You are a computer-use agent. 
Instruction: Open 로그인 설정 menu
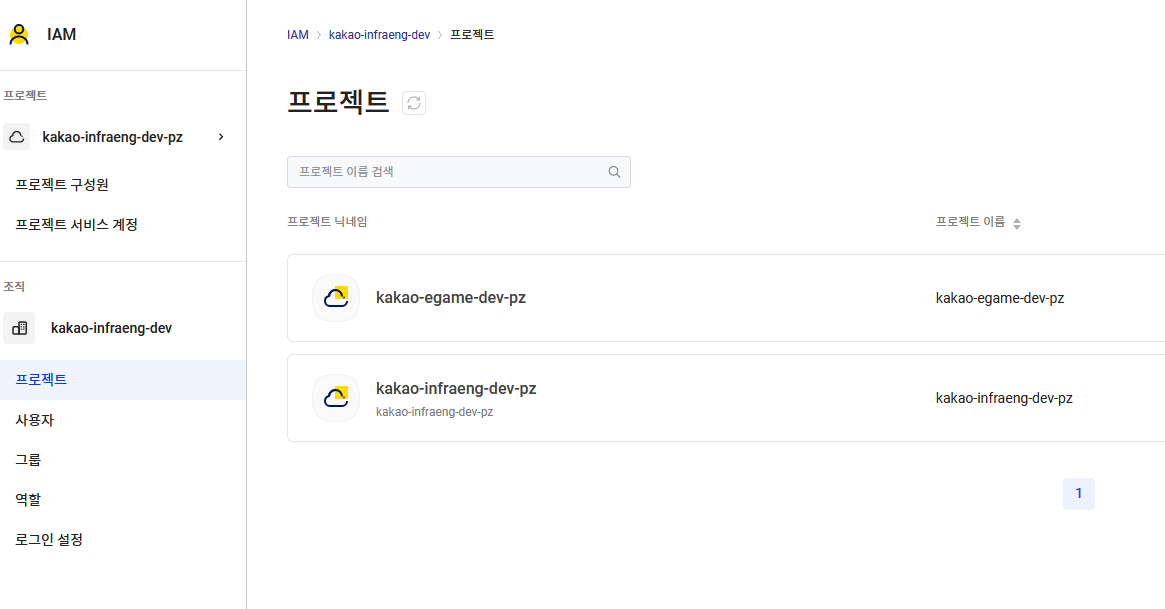click(x=49, y=540)
